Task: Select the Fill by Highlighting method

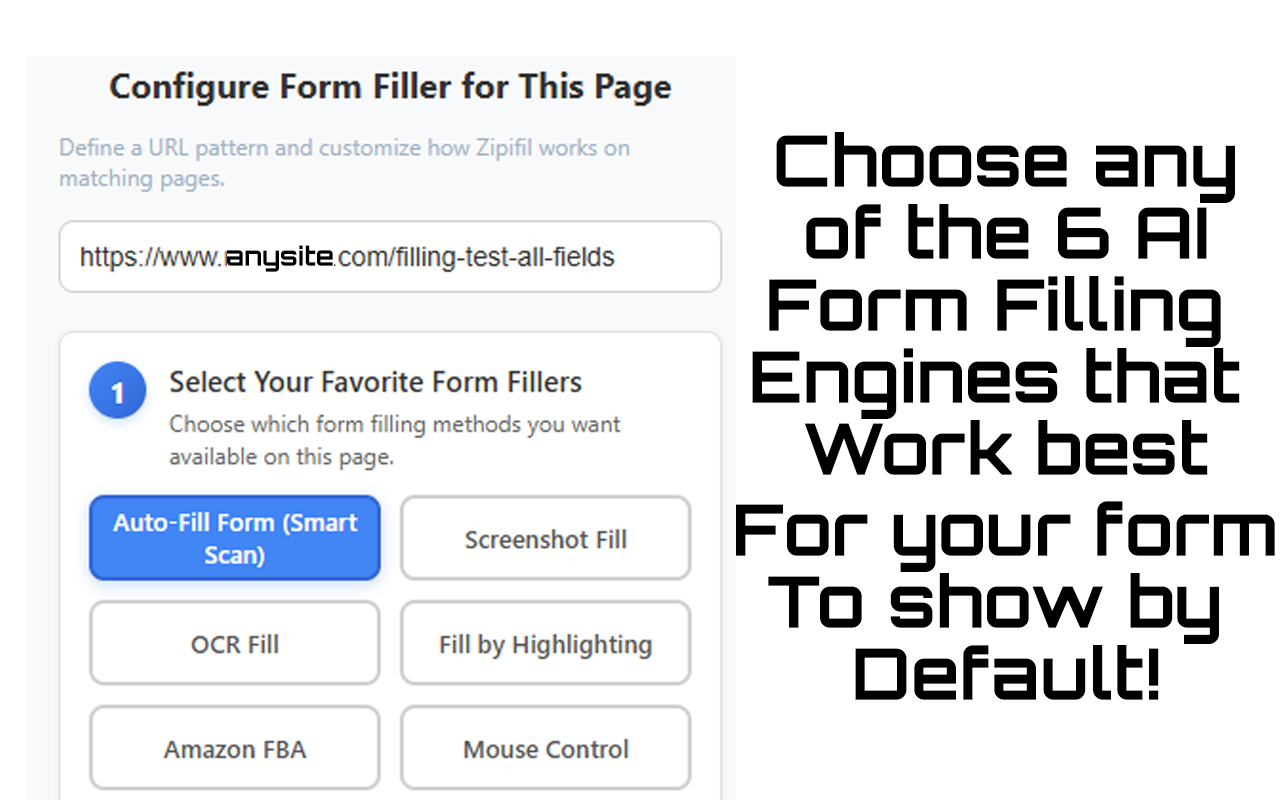Action: pyautogui.click(x=545, y=644)
